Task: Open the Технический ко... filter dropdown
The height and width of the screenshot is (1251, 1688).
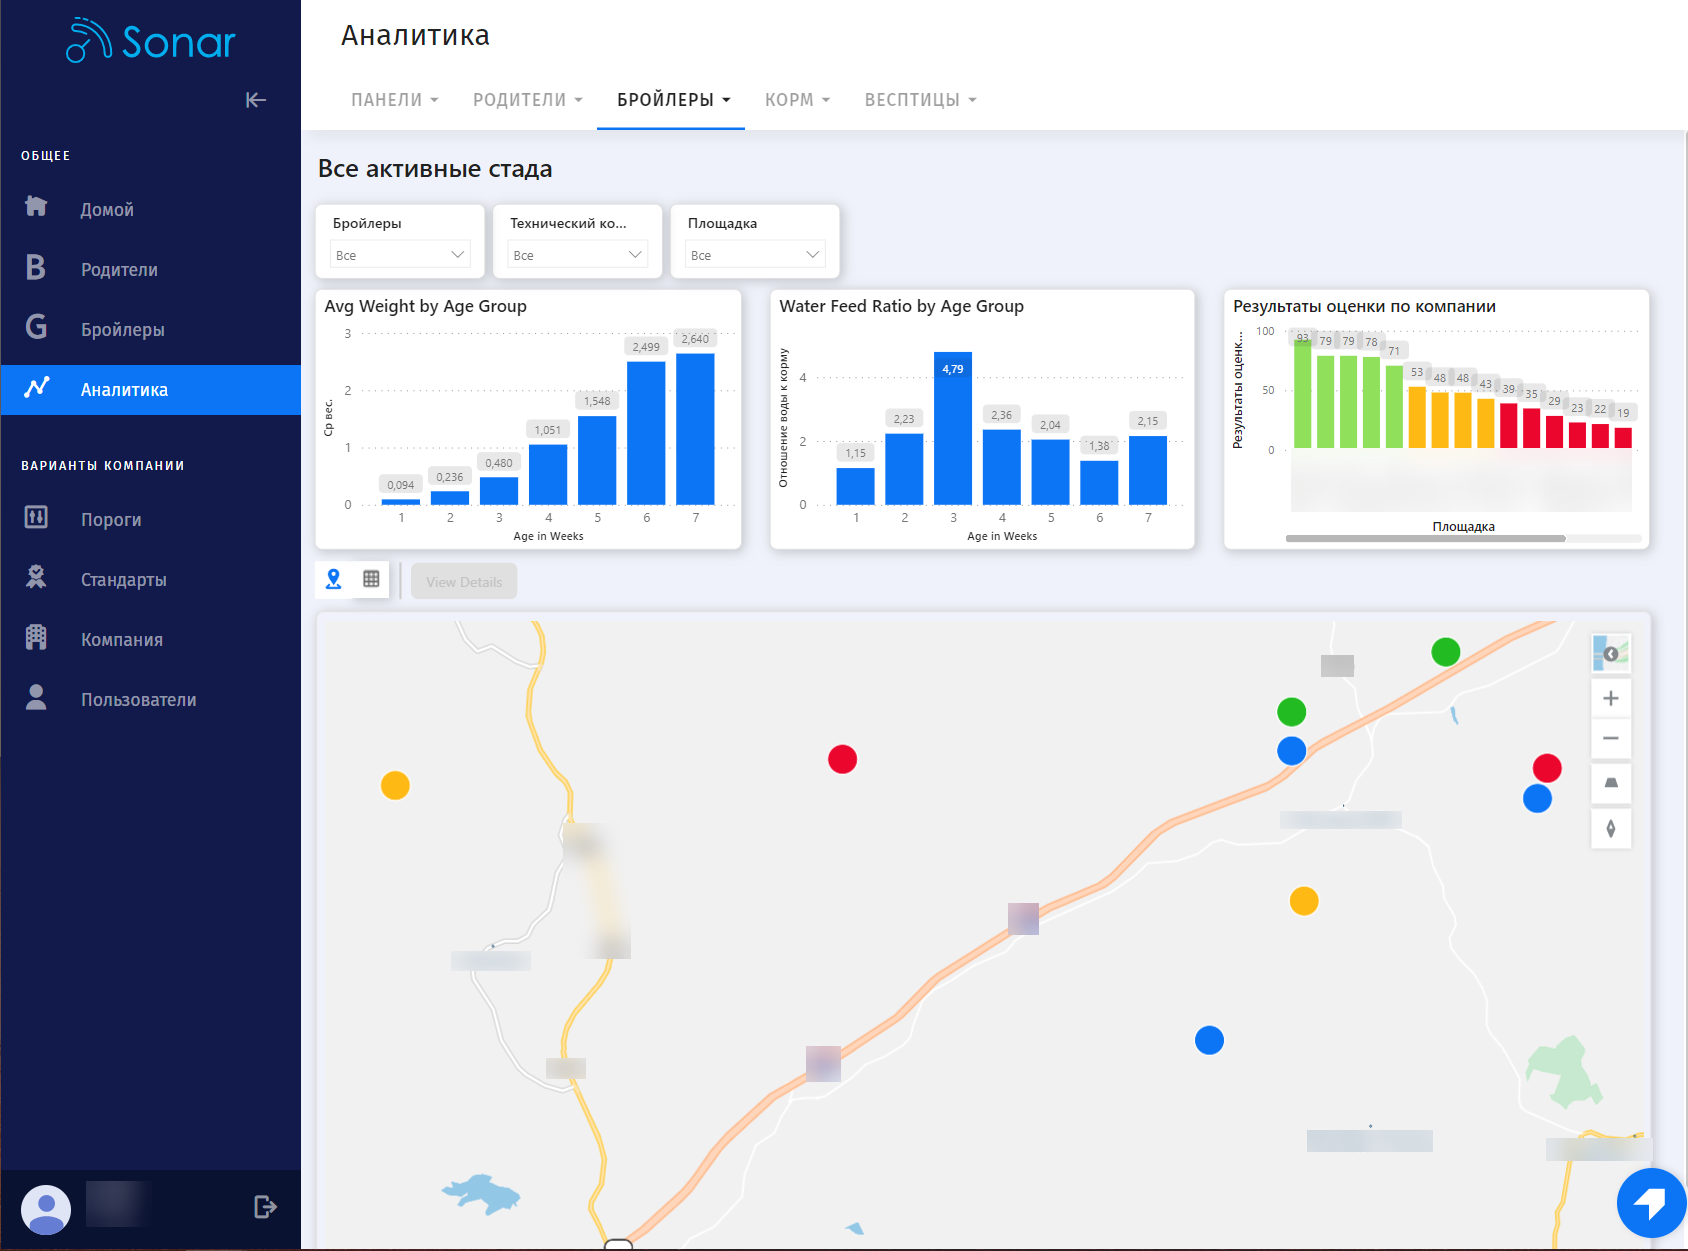Action: pyautogui.click(x=578, y=254)
